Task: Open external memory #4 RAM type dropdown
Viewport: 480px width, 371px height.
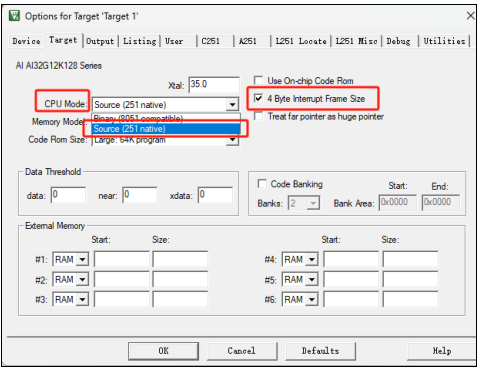Action: [x=312, y=259]
